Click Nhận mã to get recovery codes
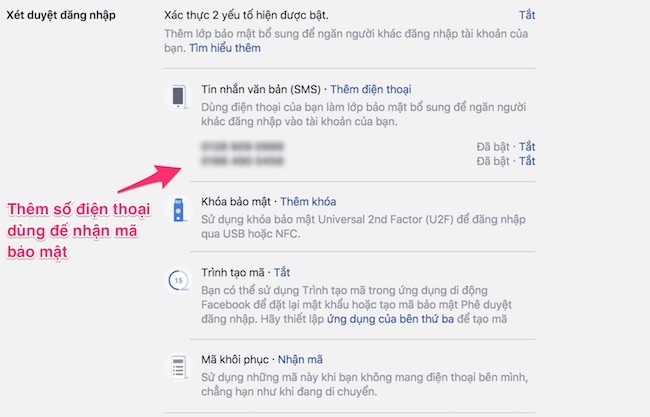650x417 pixels. pos(300,359)
